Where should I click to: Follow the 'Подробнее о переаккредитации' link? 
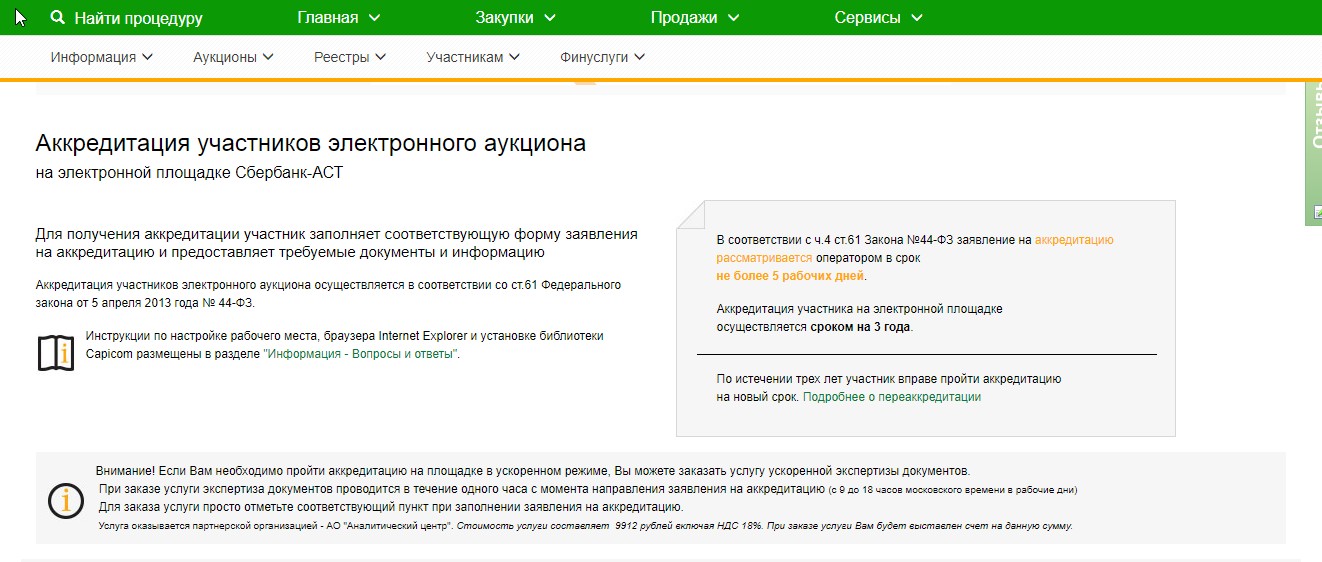click(x=891, y=397)
